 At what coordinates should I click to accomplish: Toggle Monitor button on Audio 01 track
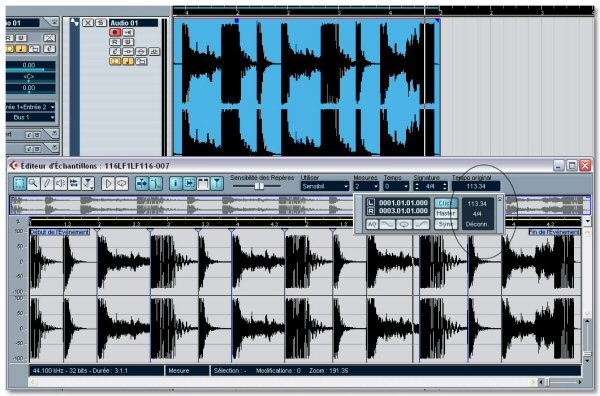pyautogui.click(x=128, y=32)
